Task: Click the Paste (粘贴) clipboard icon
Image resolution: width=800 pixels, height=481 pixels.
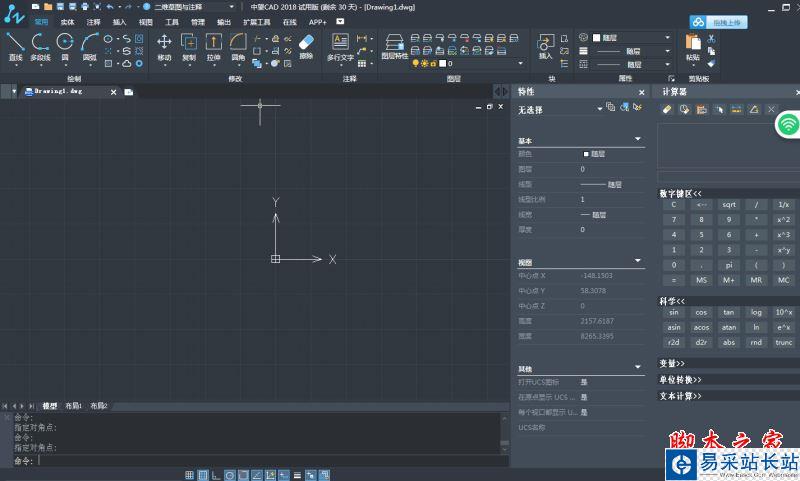Action: point(692,47)
